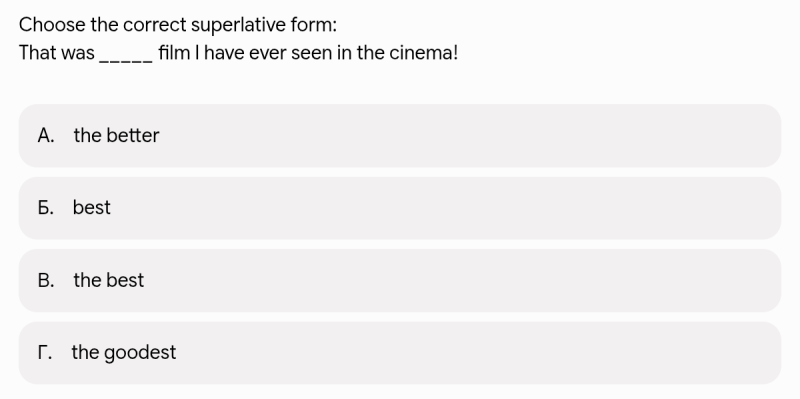Click empty area of the option Б card

[459, 208]
